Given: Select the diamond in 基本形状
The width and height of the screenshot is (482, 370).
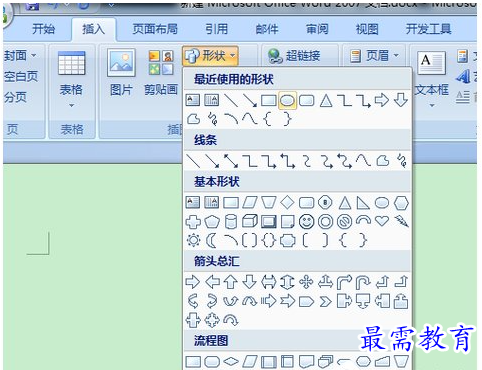Looking at the screenshot, I should (x=287, y=202).
